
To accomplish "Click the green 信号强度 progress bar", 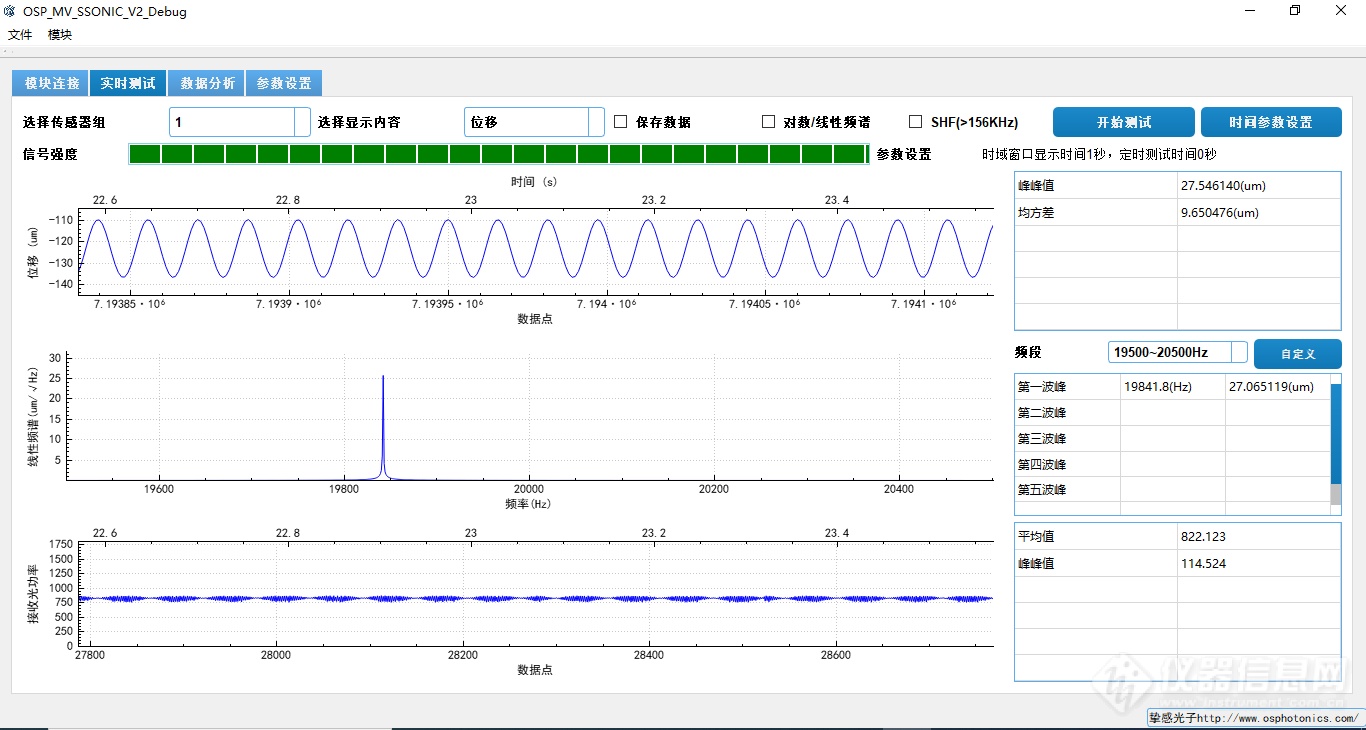I will coord(499,154).
